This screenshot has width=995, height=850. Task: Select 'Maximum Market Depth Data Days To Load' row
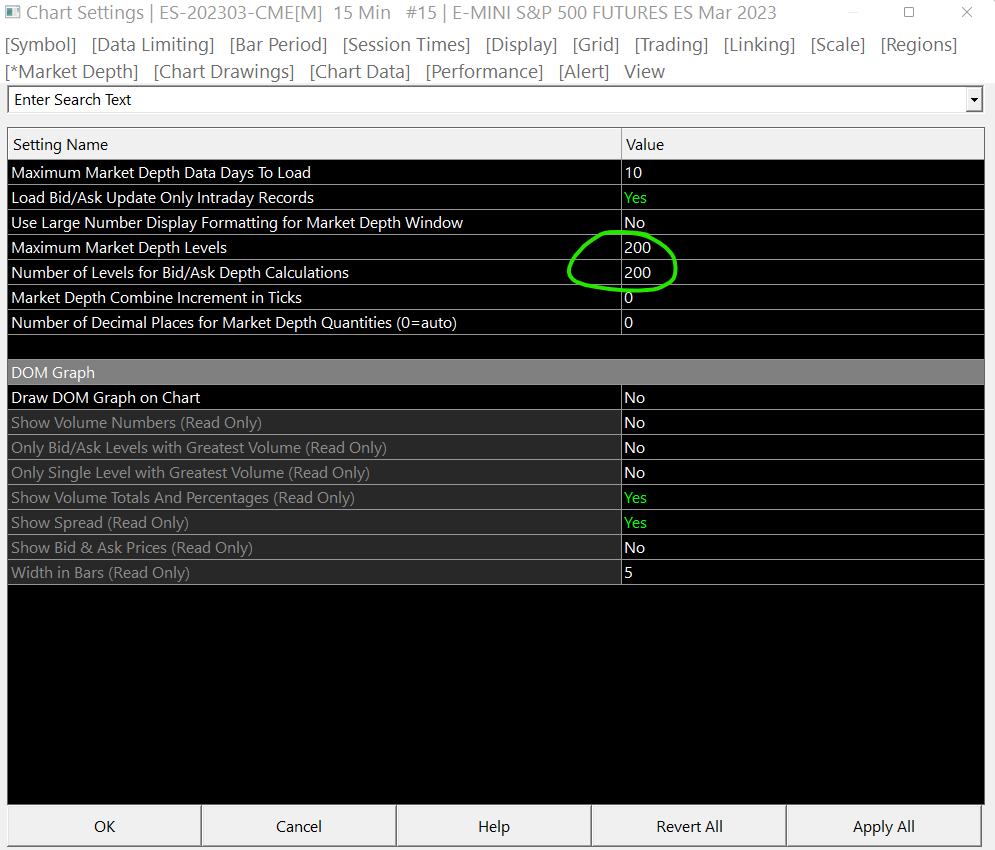[496, 173]
